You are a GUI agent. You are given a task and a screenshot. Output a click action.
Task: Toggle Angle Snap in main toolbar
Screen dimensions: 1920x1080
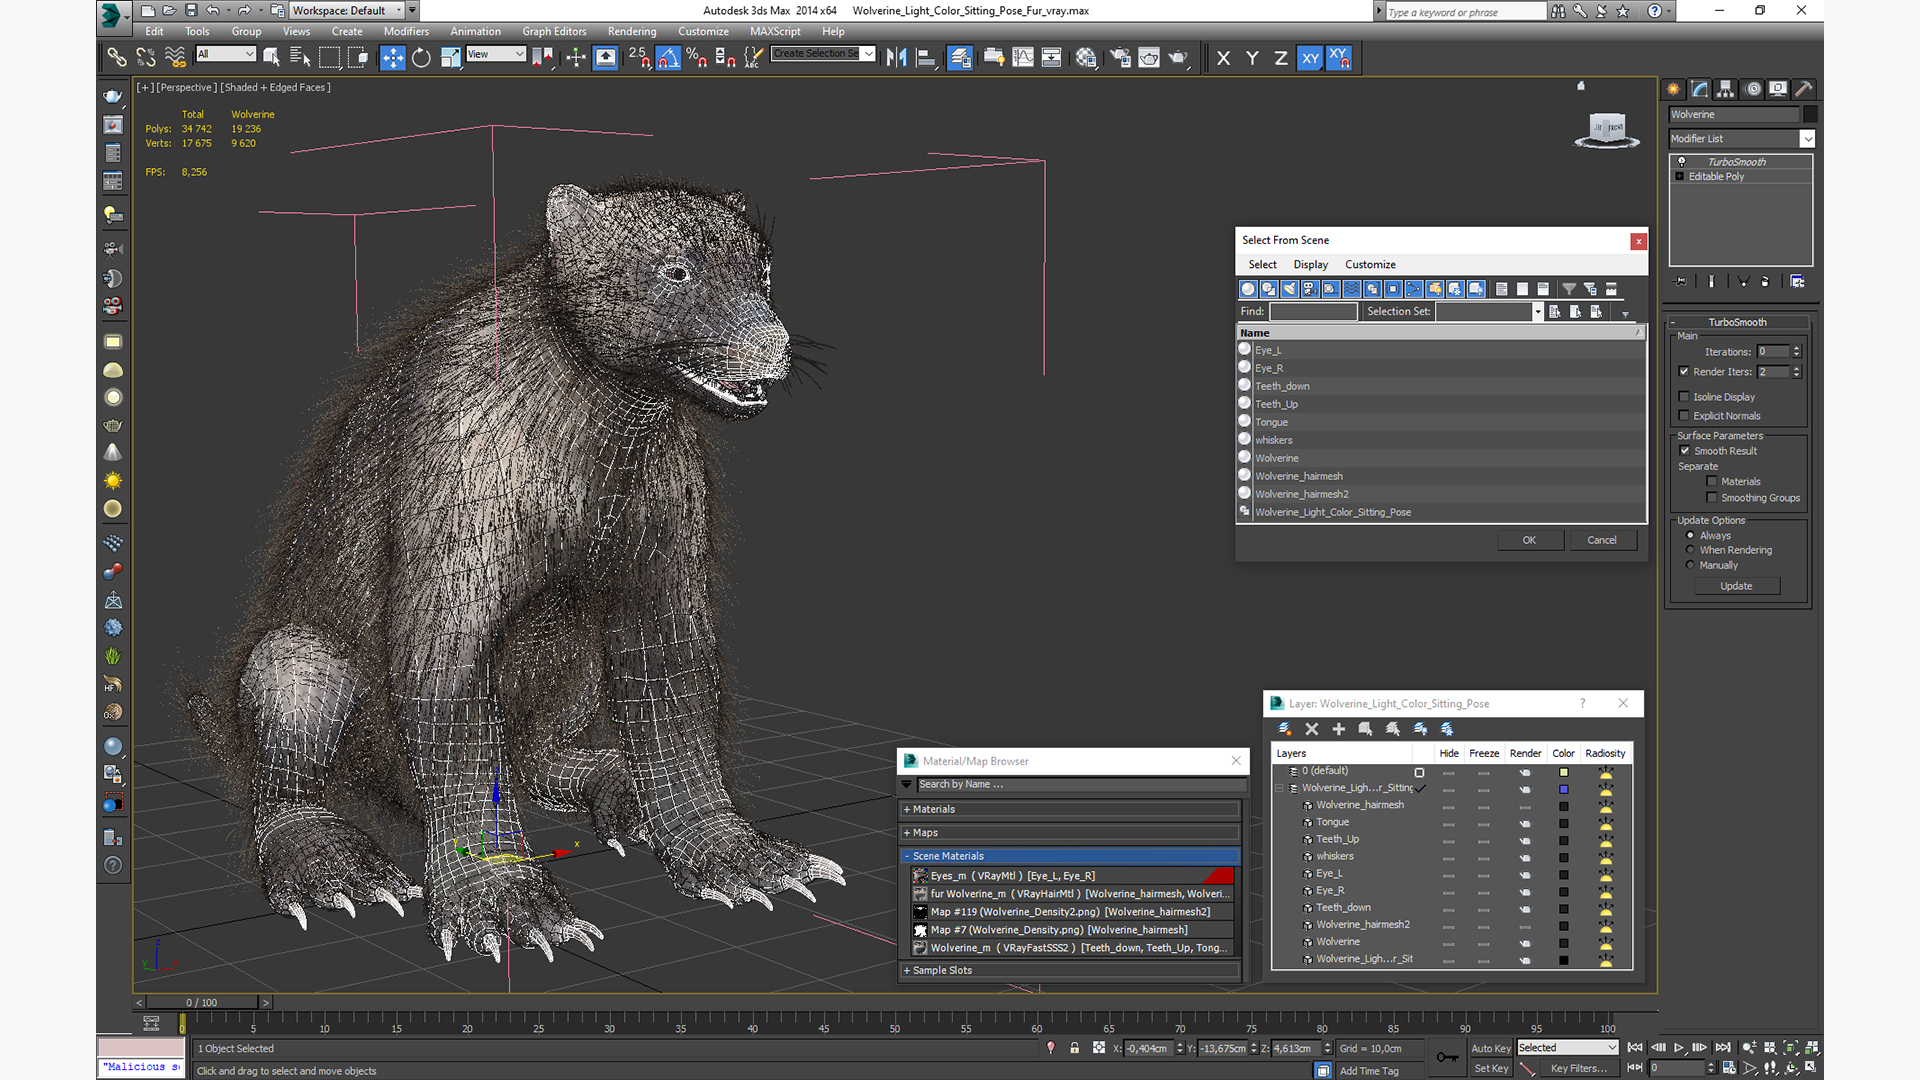click(x=668, y=57)
